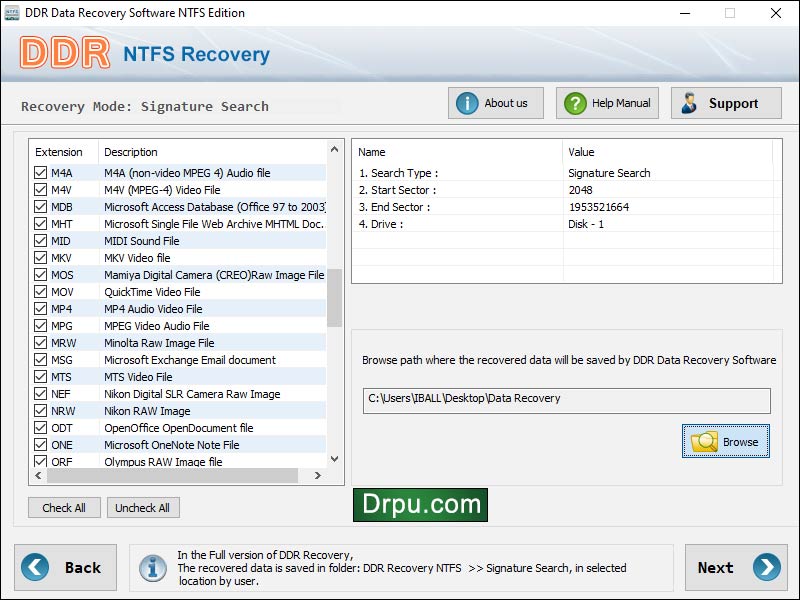Go Back to previous step
This screenshot has height=600, width=800.
pos(65,567)
